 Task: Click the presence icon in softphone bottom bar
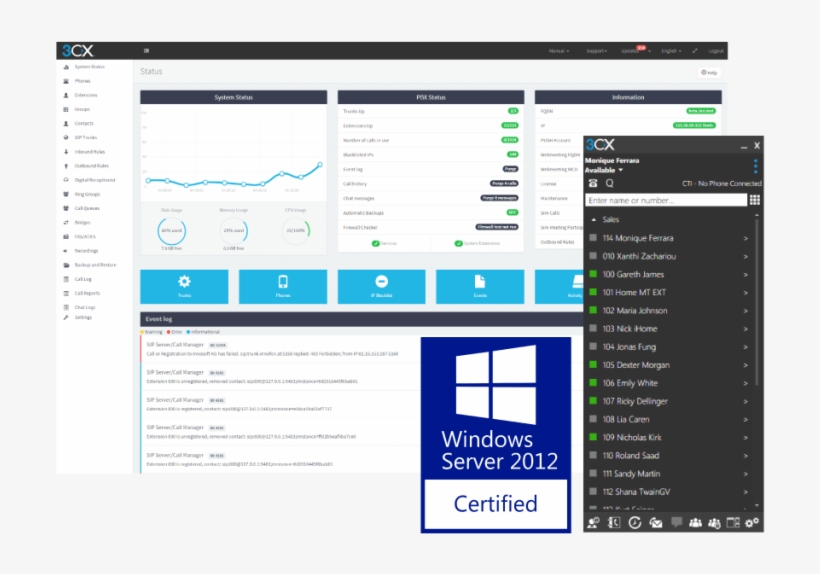pos(593,523)
